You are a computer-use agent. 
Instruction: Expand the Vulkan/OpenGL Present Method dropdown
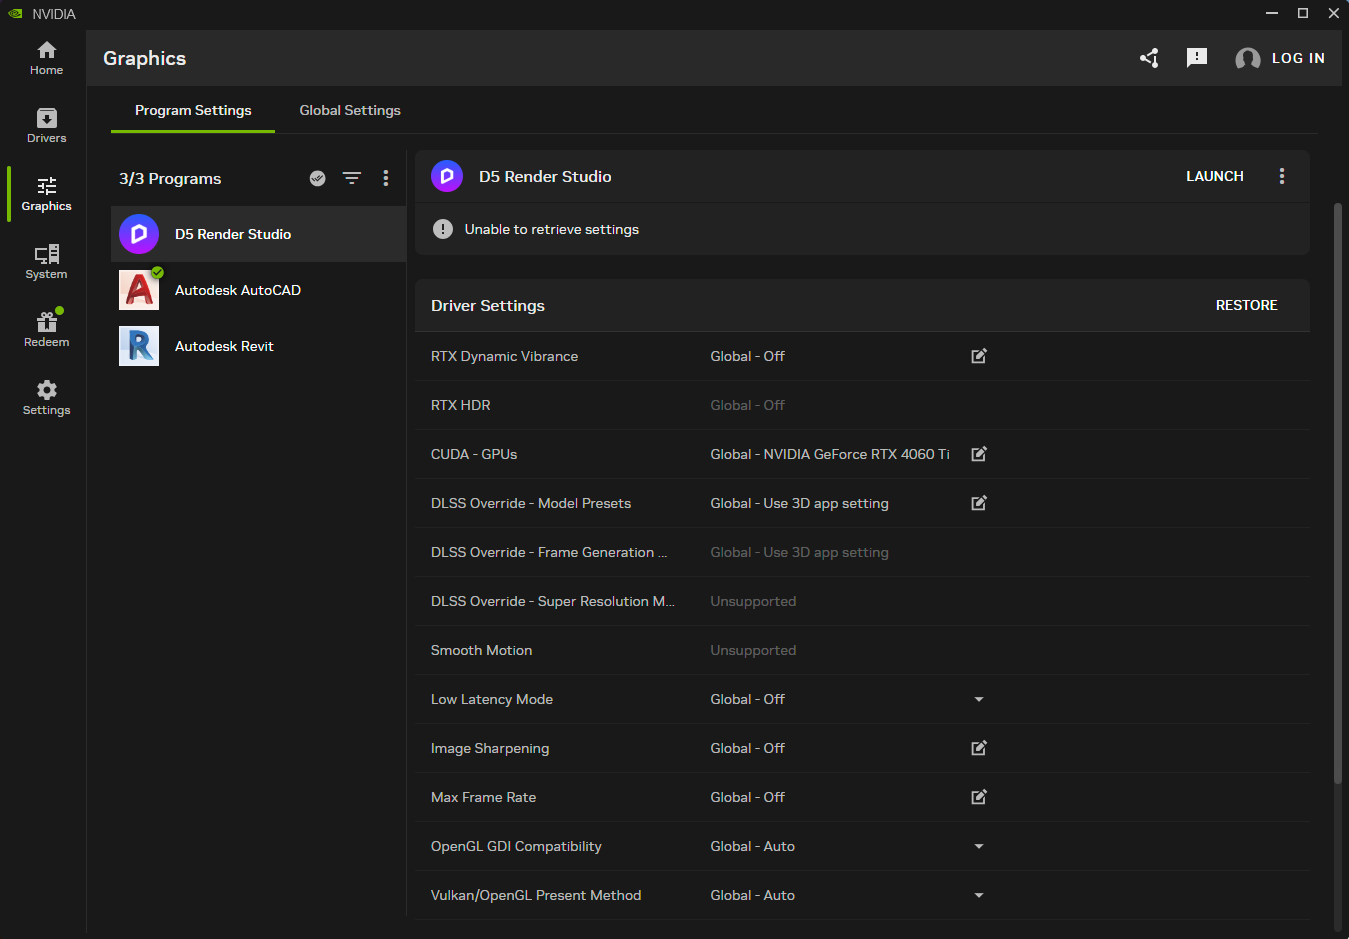[979, 895]
